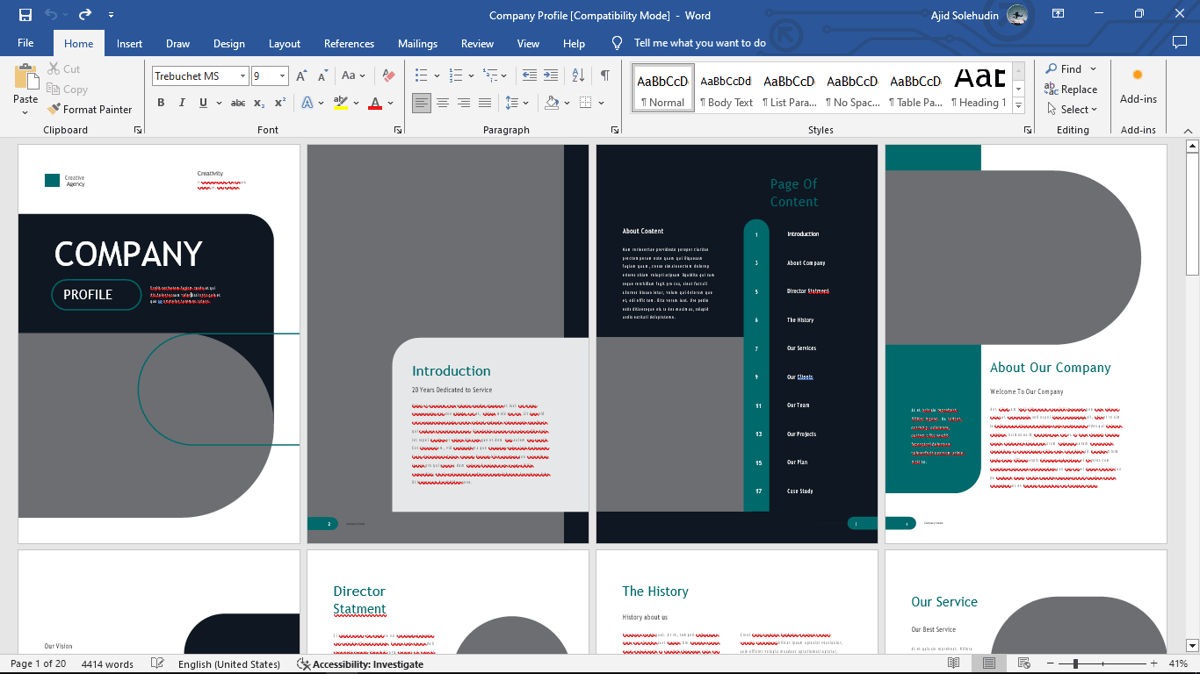Open the Review tab
Viewport: 1200px width, 674px height.
click(477, 43)
